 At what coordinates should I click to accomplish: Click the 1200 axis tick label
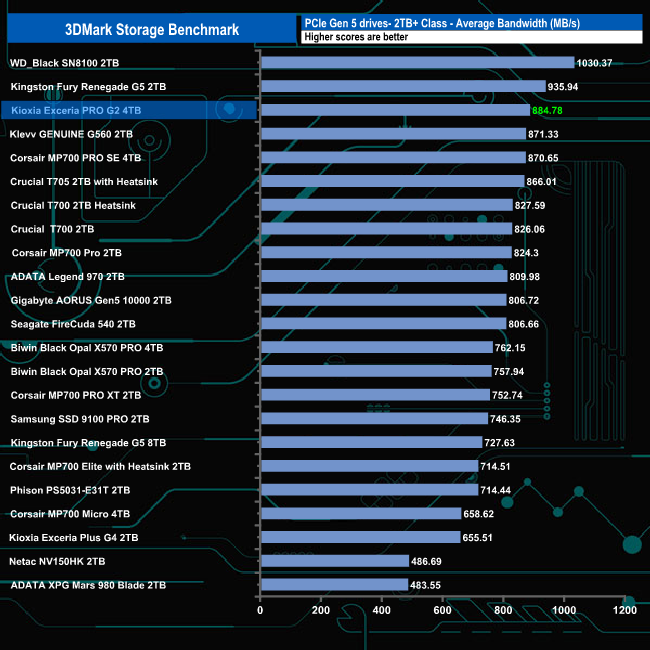click(x=625, y=611)
